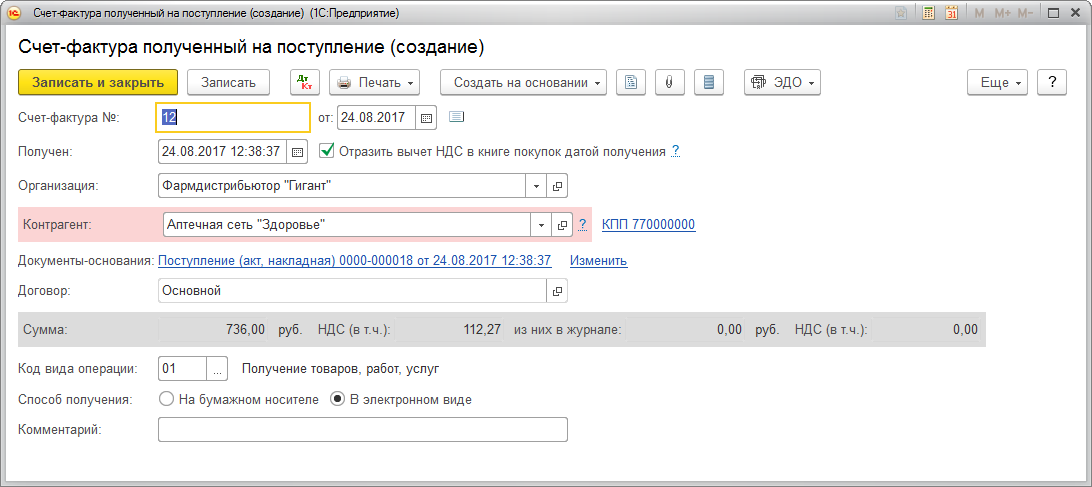
Task: Click the Получен datetime field
Action: click(x=223, y=151)
